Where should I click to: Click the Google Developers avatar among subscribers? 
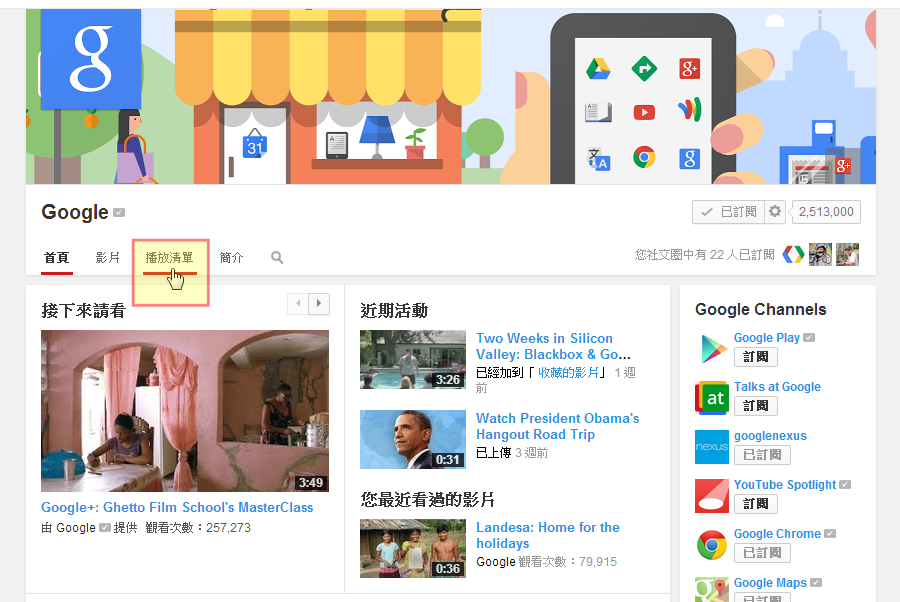[x=793, y=254]
